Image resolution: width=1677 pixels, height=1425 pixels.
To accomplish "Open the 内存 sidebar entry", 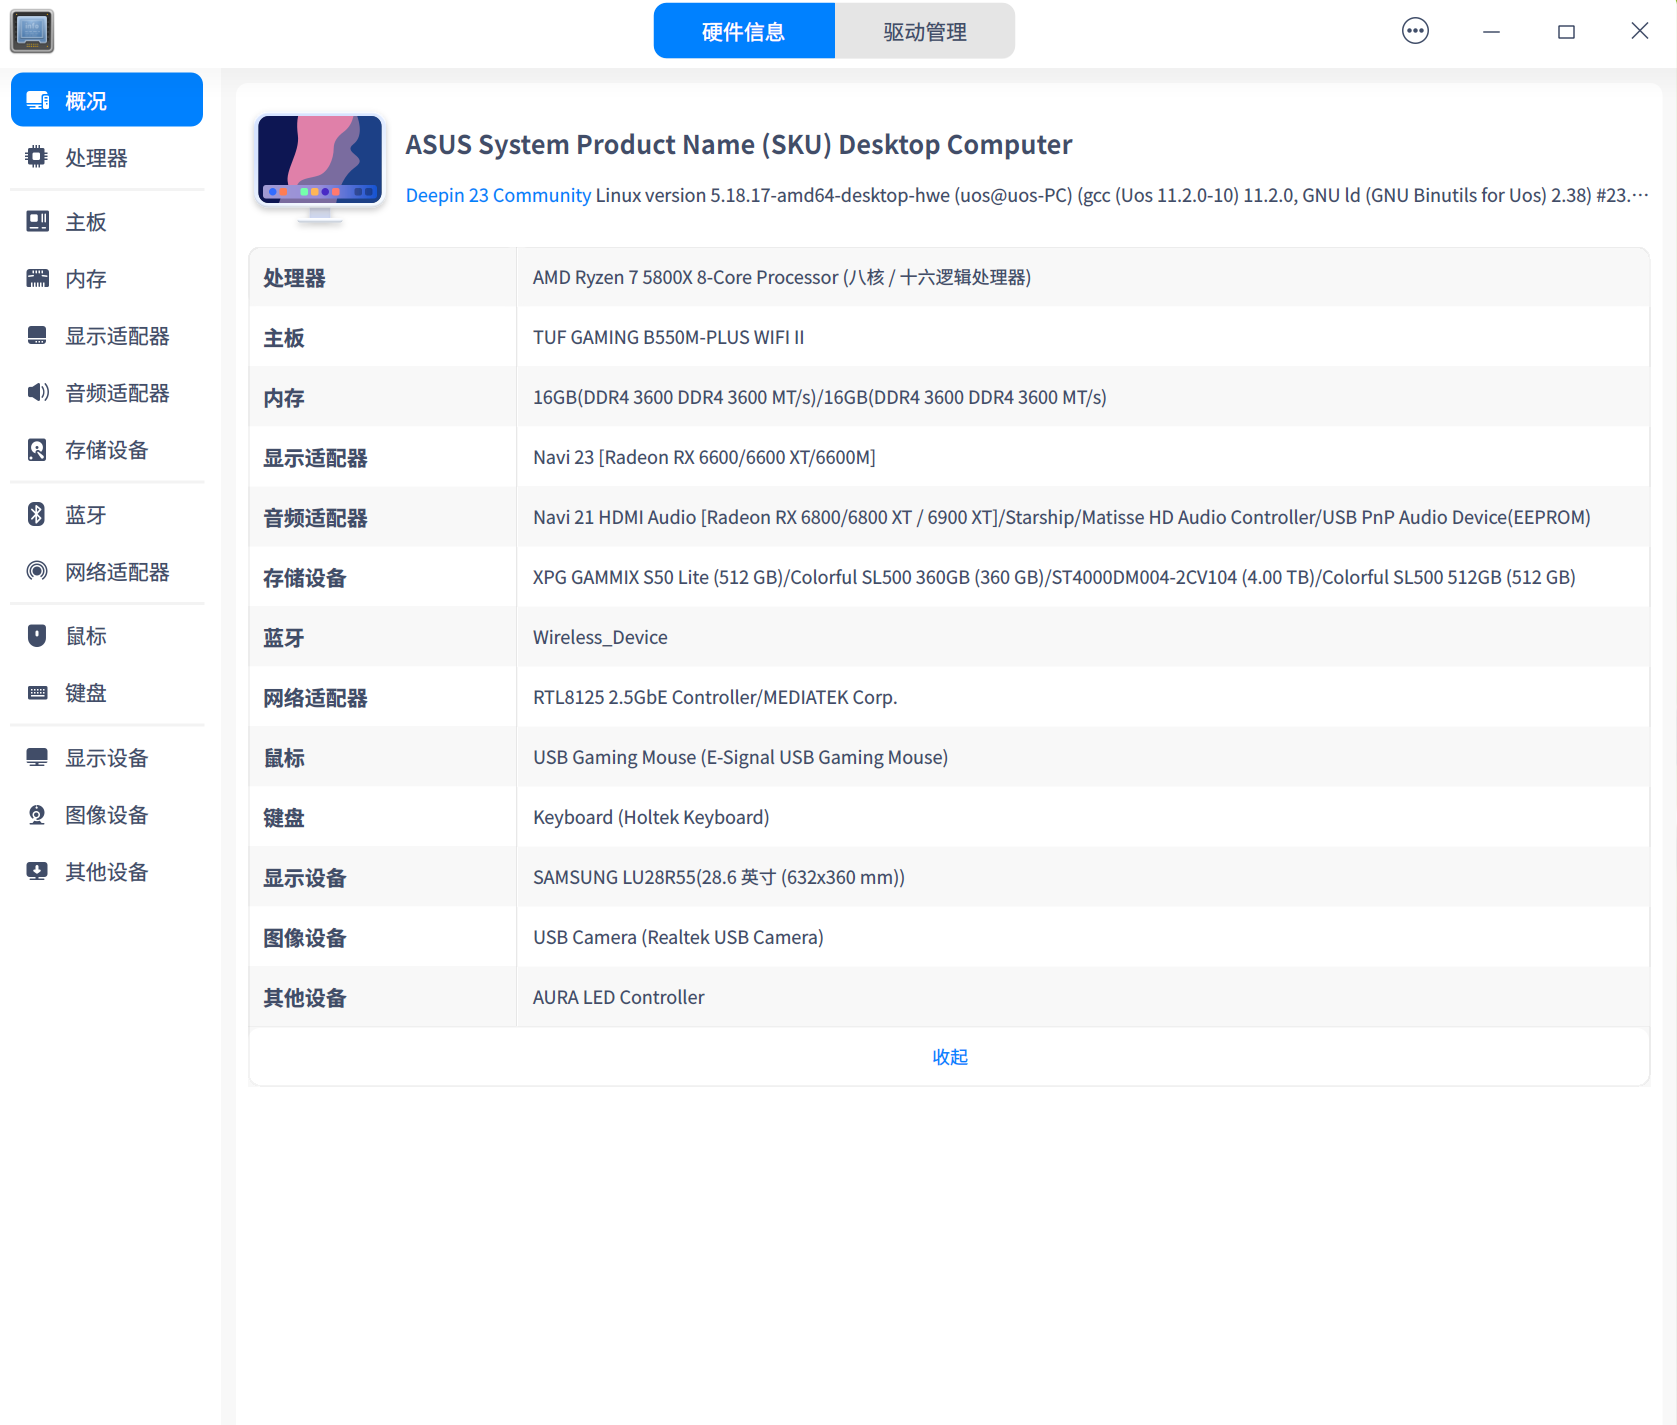I will pos(107,278).
